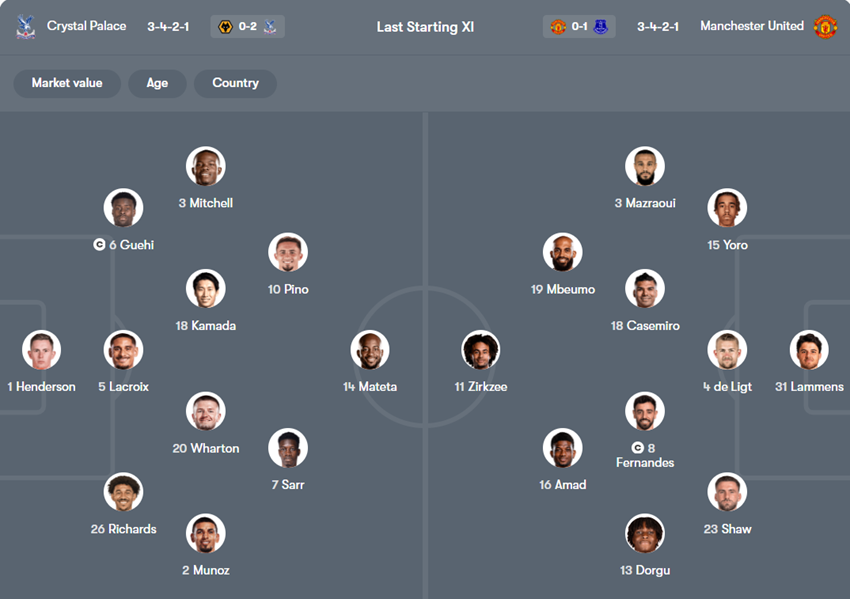The width and height of the screenshot is (850, 599).
Task: Open the Man United 0-1 Everton result badge
Action: coord(579,27)
